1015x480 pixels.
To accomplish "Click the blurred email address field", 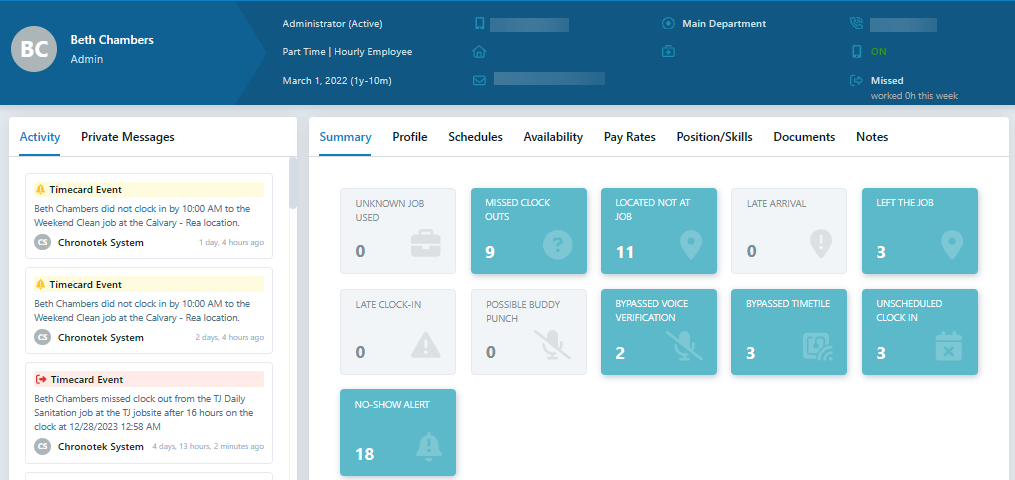I will point(549,79).
